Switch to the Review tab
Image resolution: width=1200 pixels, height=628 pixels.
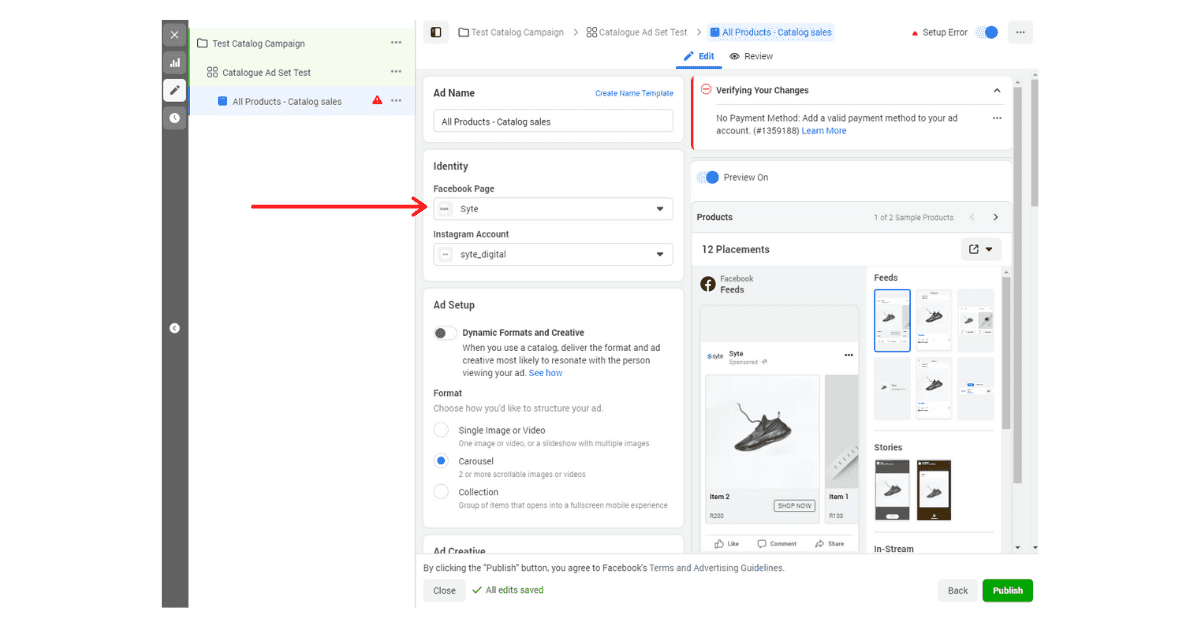click(x=752, y=56)
